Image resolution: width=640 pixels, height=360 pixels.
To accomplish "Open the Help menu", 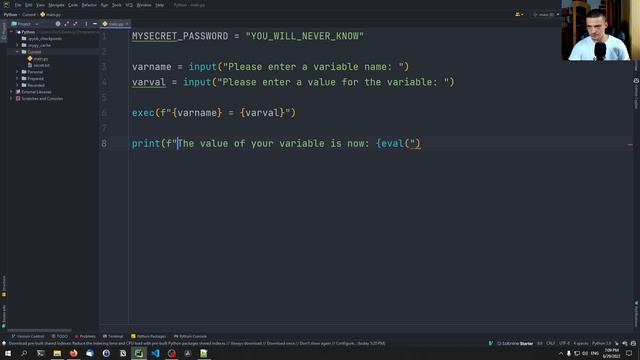I will (160, 5).
